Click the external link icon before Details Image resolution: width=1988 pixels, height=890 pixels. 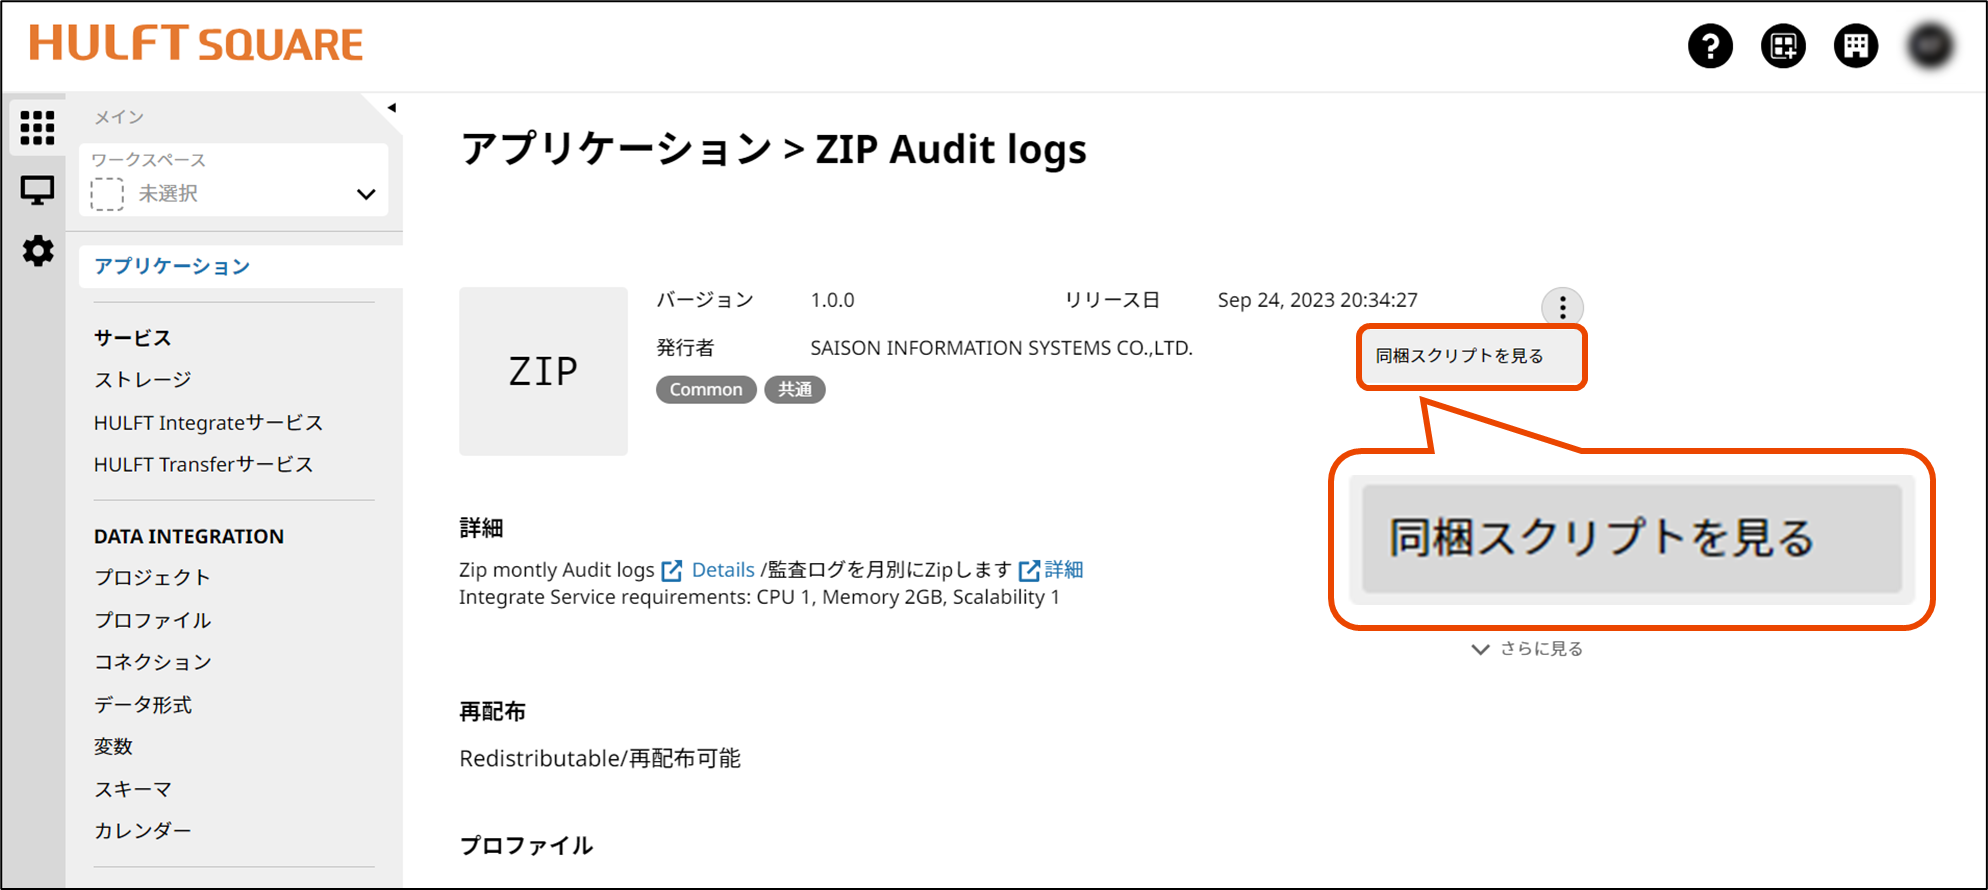pos(672,570)
